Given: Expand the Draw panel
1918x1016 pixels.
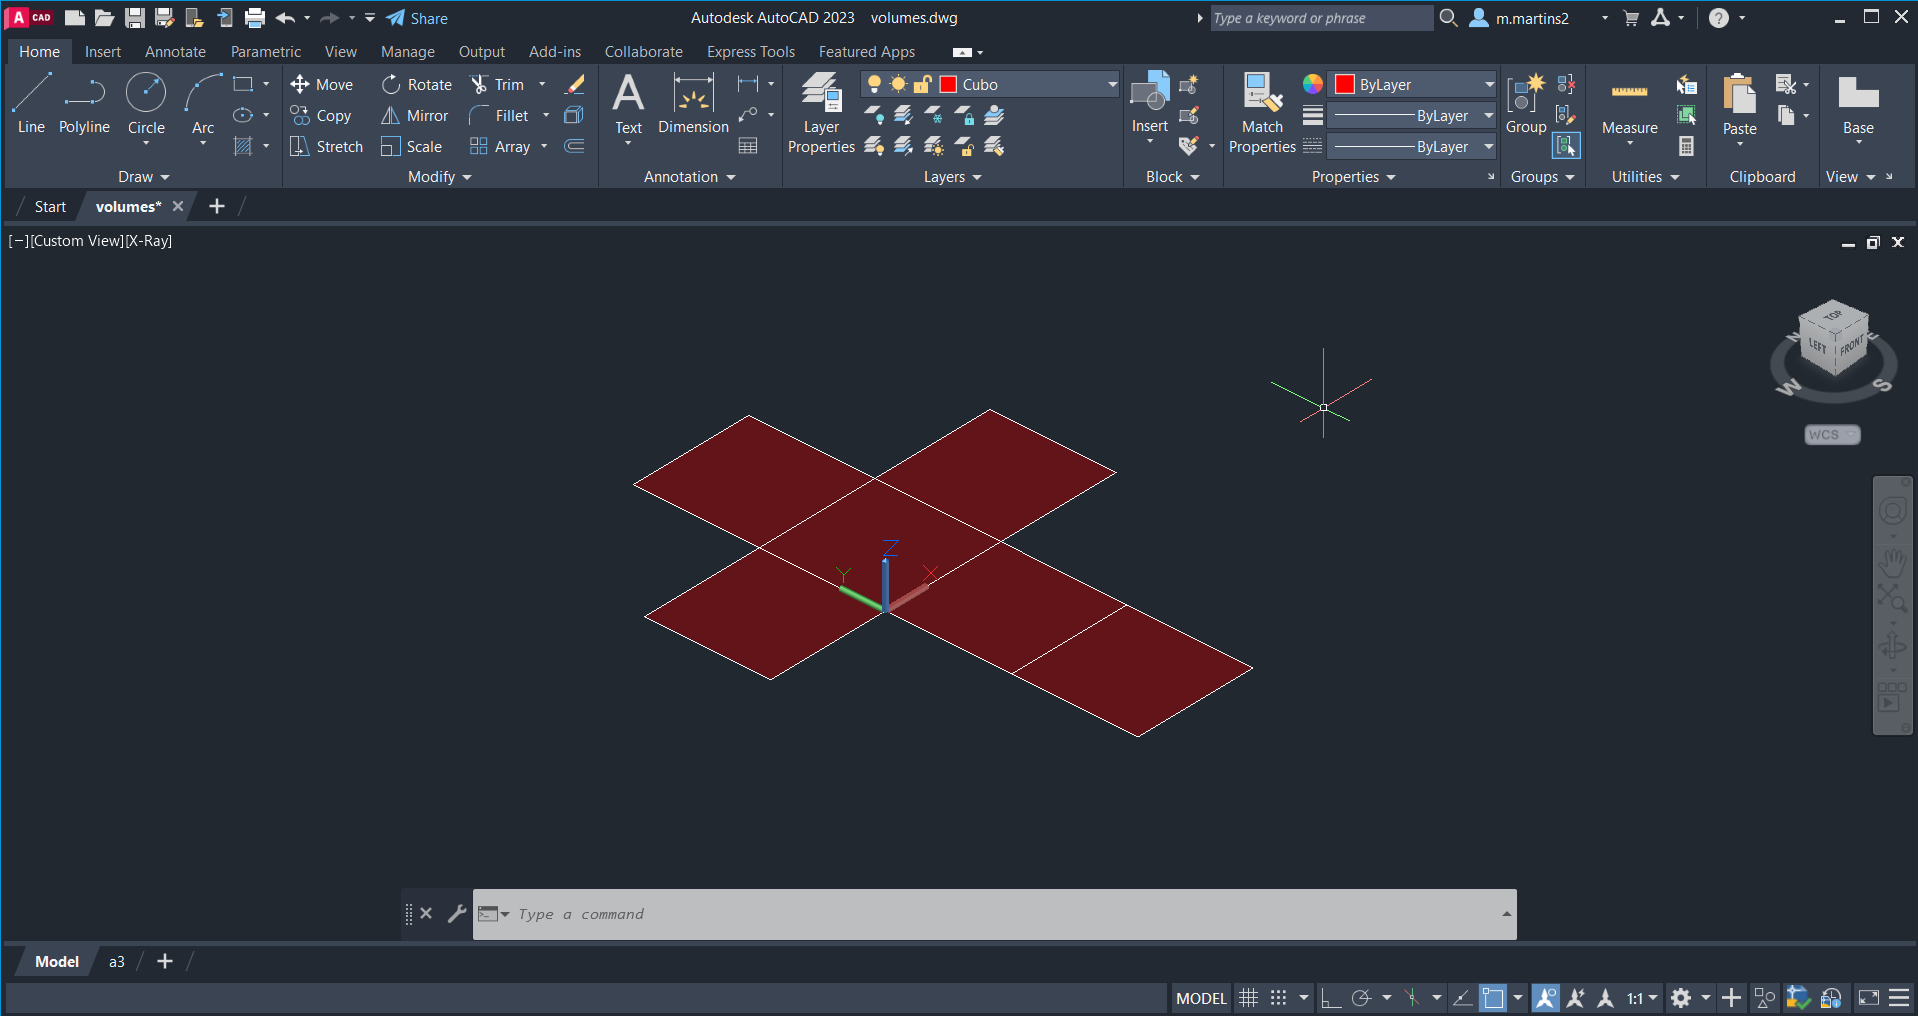Looking at the screenshot, I should 144,177.
